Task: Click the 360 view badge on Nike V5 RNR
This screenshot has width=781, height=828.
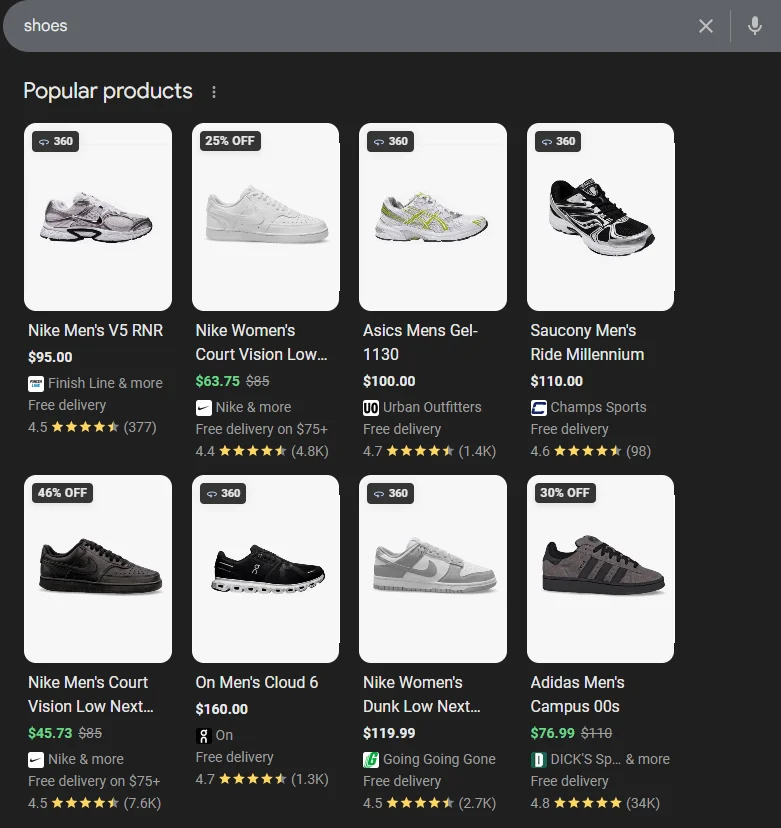Action: 56,141
